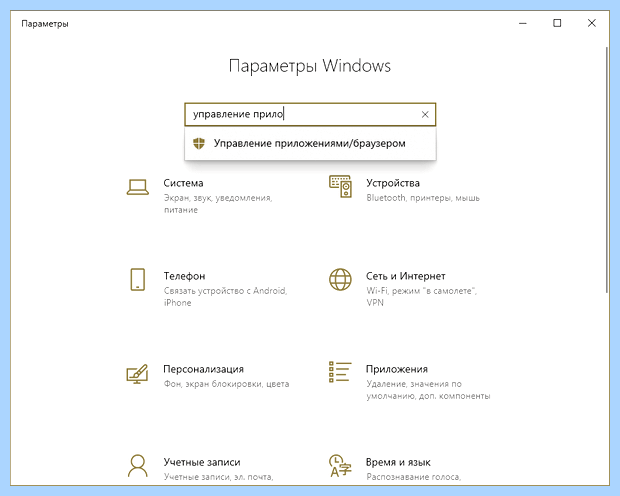The image size is (620, 496).
Task: Open the Сеть и Интернет category link
Action: click(406, 276)
